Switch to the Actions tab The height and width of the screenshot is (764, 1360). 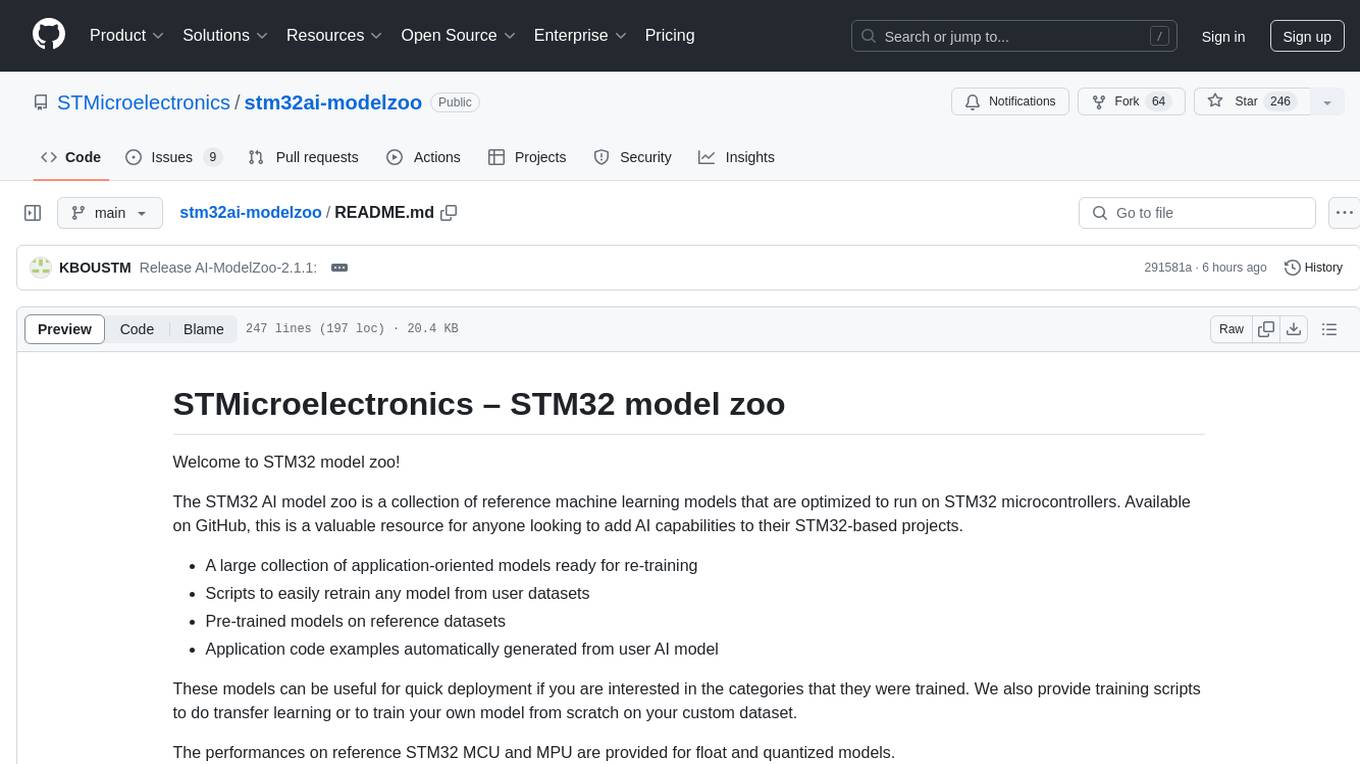[x=423, y=157]
